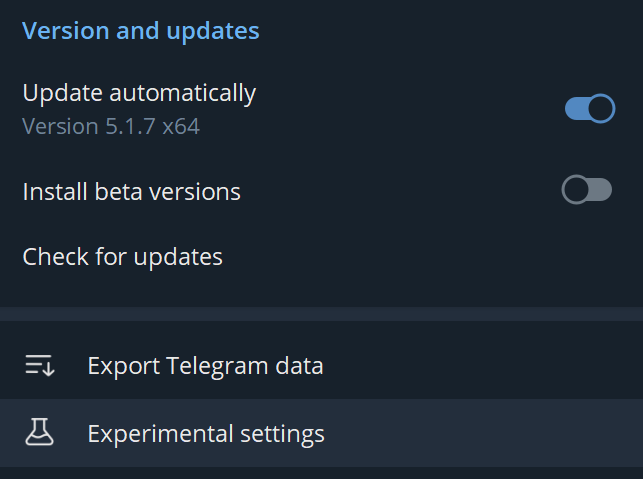Click the blue knob of Update automatically switch
The image size is (643, 479).
tap(600, 108)
